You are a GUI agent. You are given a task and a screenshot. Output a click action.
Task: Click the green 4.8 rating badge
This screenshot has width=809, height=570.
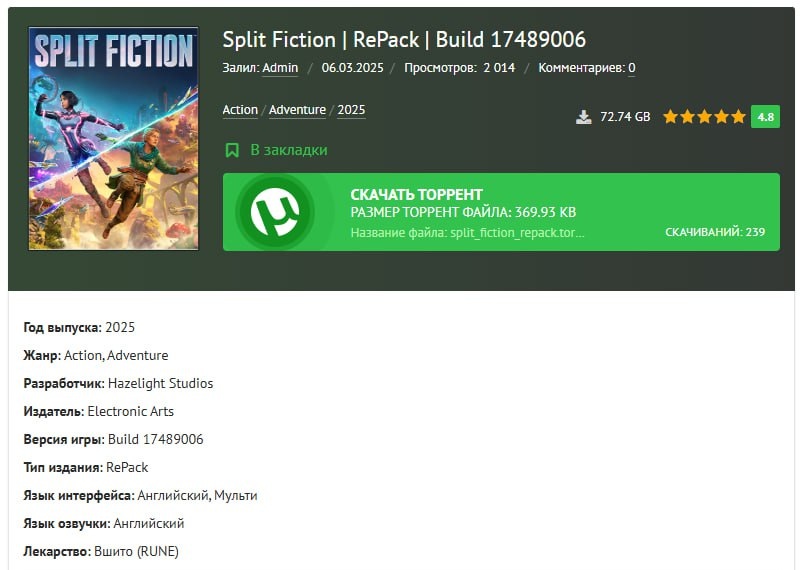click(766, 117)
